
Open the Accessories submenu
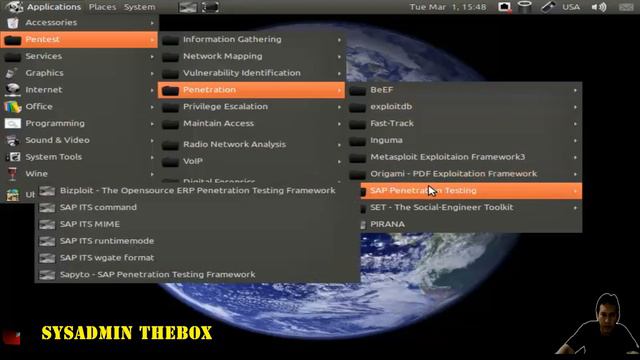click(x=79, y=23)
